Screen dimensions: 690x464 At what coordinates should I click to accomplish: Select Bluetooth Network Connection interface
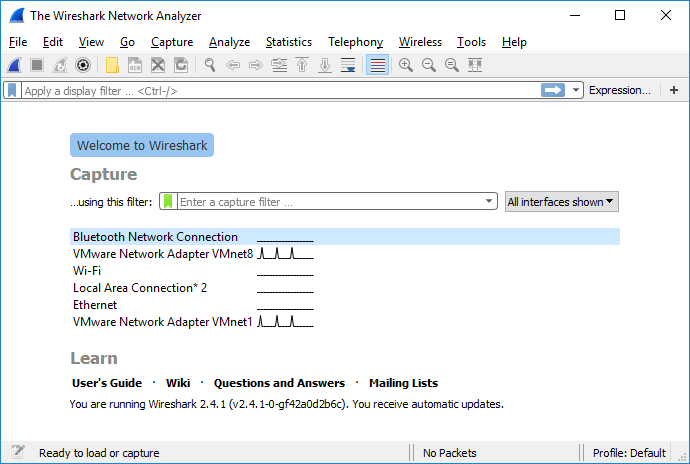coord(345,237)
